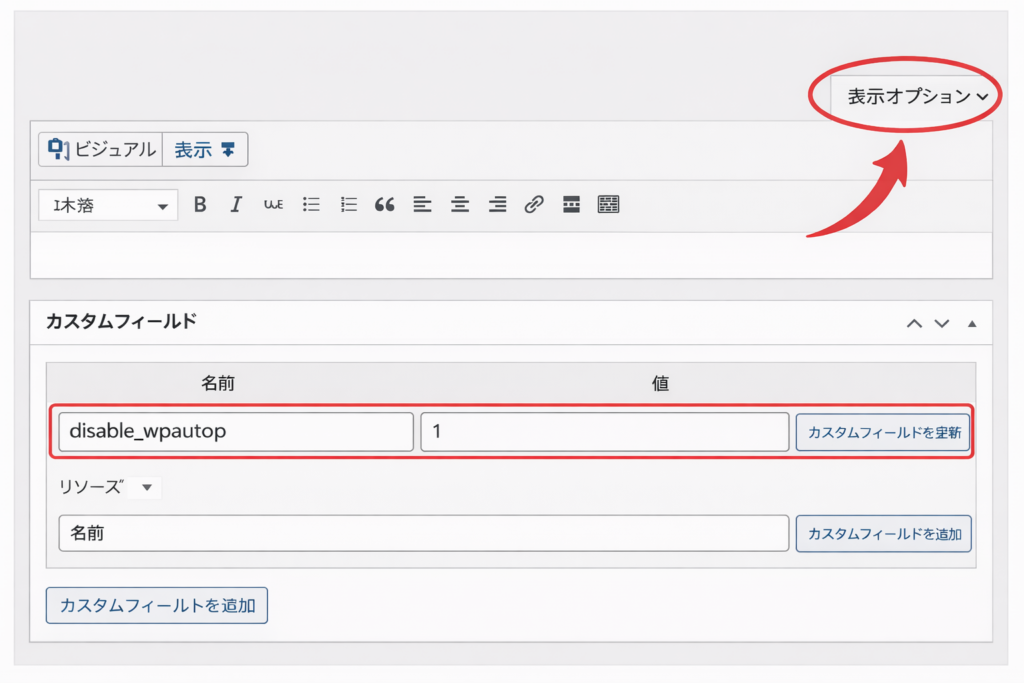Toggle bold formatting in the editor toolbar

pos(199,204)
